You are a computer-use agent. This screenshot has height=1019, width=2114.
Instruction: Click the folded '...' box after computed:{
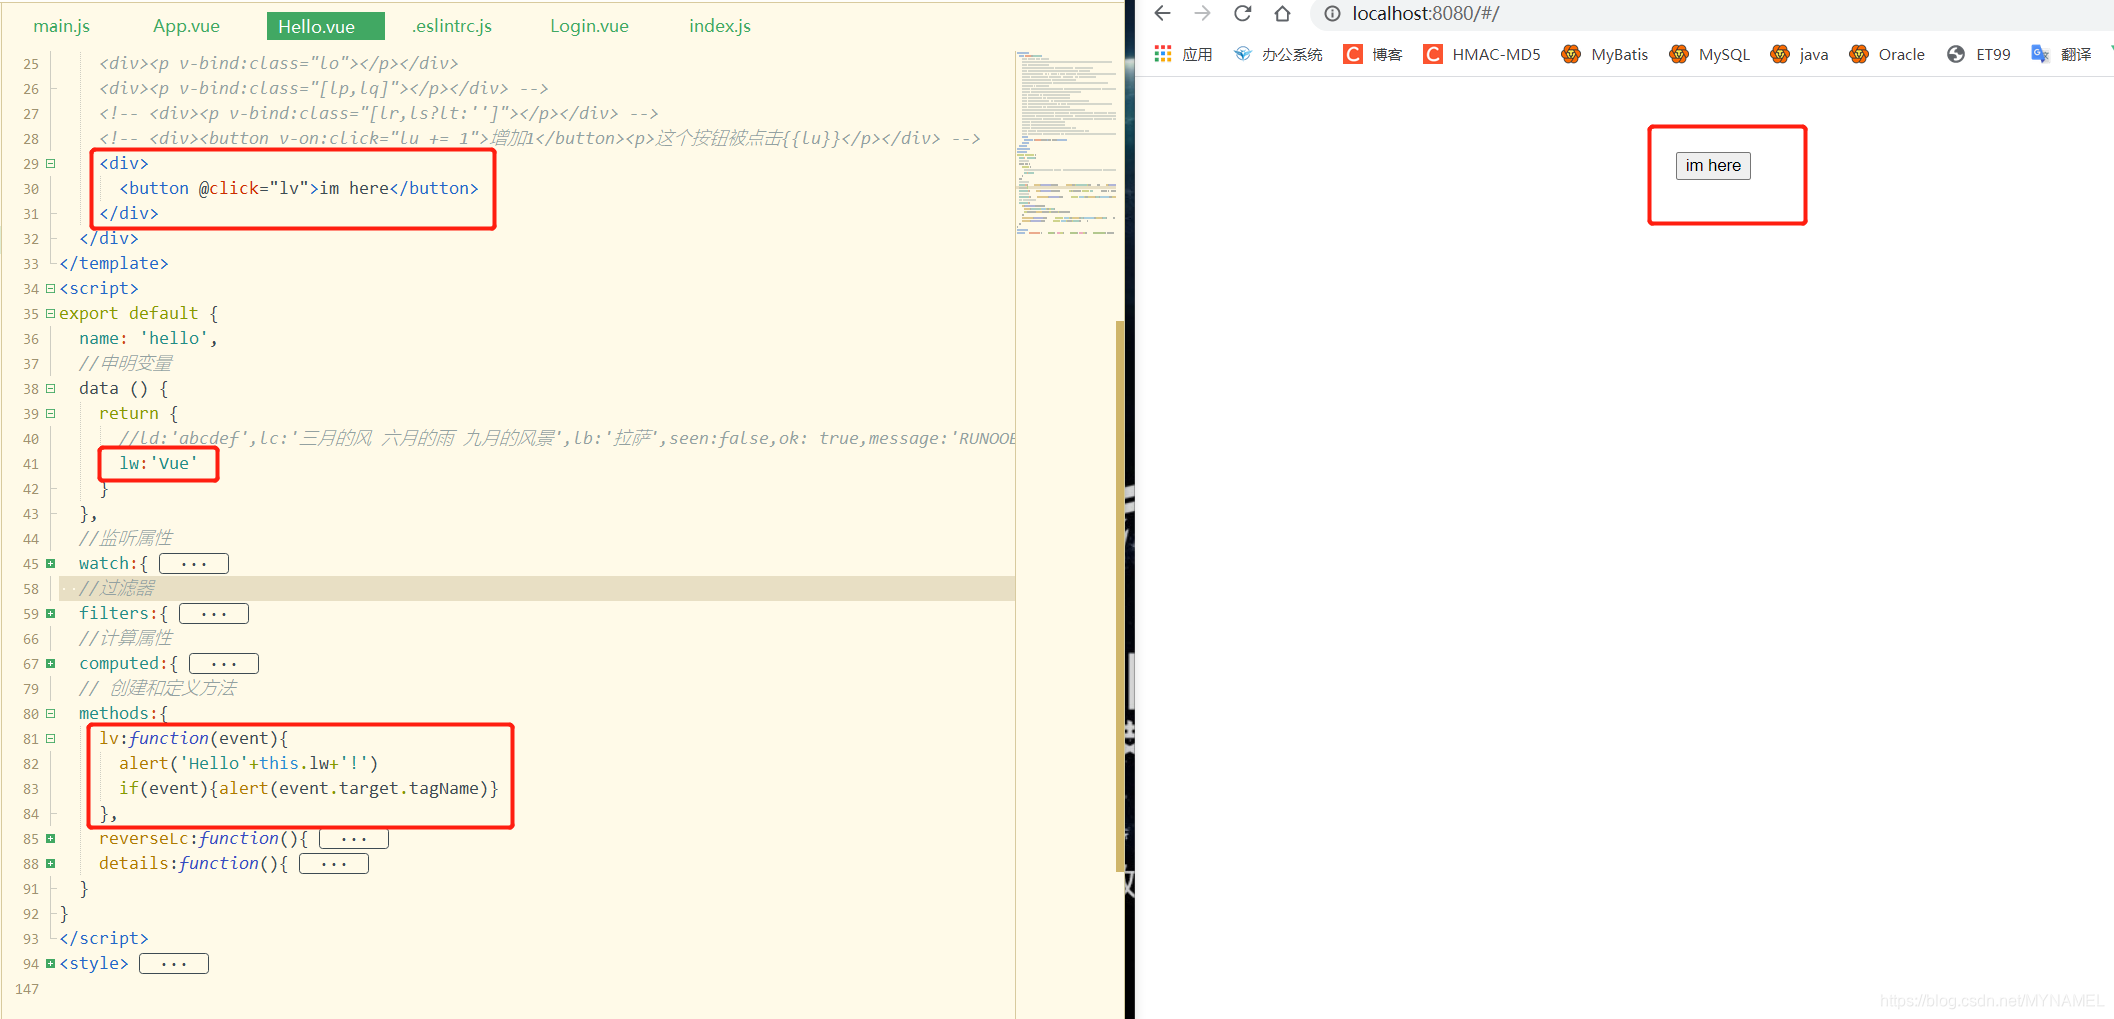point(224,664)
